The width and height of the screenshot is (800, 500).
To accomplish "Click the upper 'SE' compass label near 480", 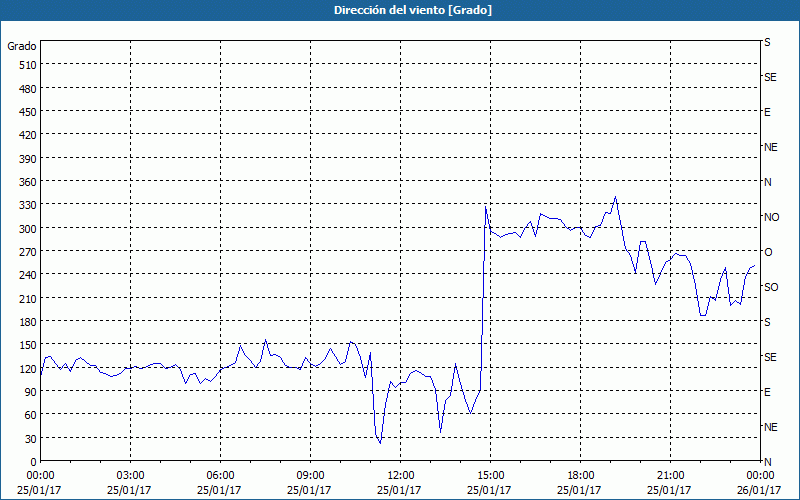I will click(770, 77).
